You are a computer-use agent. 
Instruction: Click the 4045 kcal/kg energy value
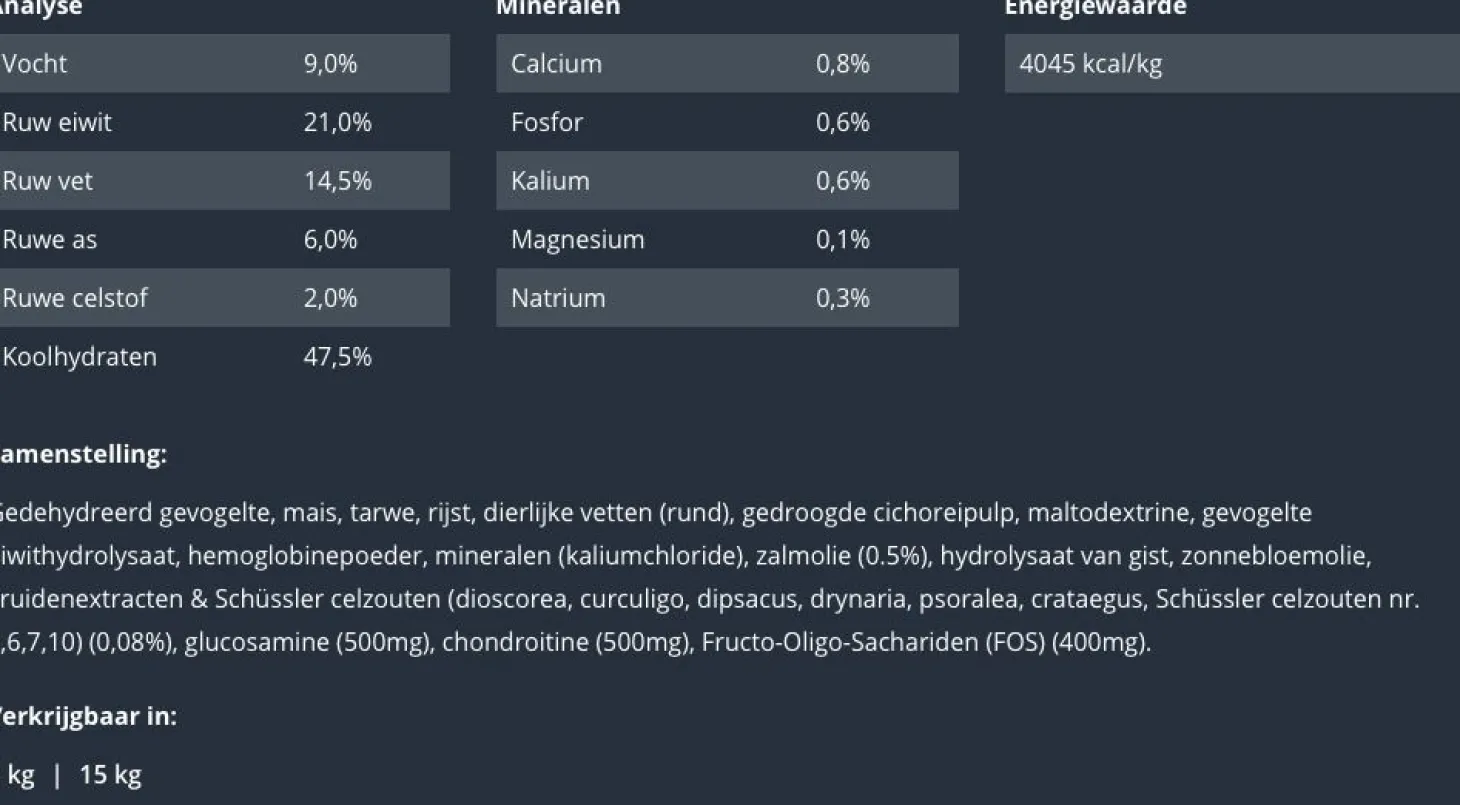tap(1090, 64)
